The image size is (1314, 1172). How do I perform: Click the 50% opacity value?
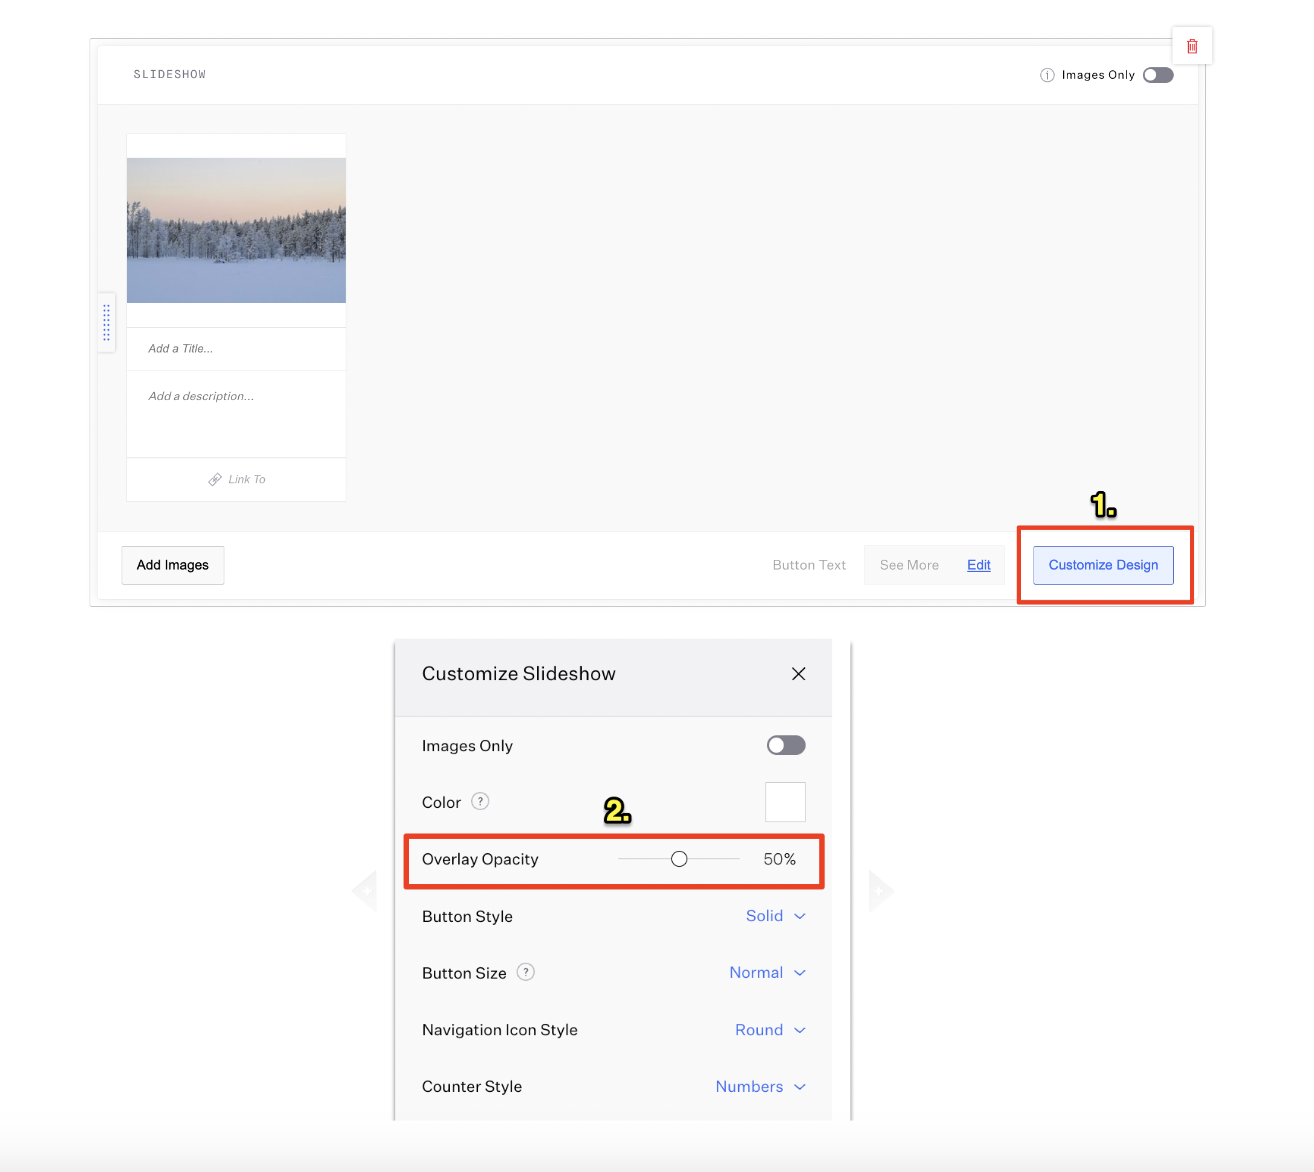pyautogui.click(x=780, y=859)
